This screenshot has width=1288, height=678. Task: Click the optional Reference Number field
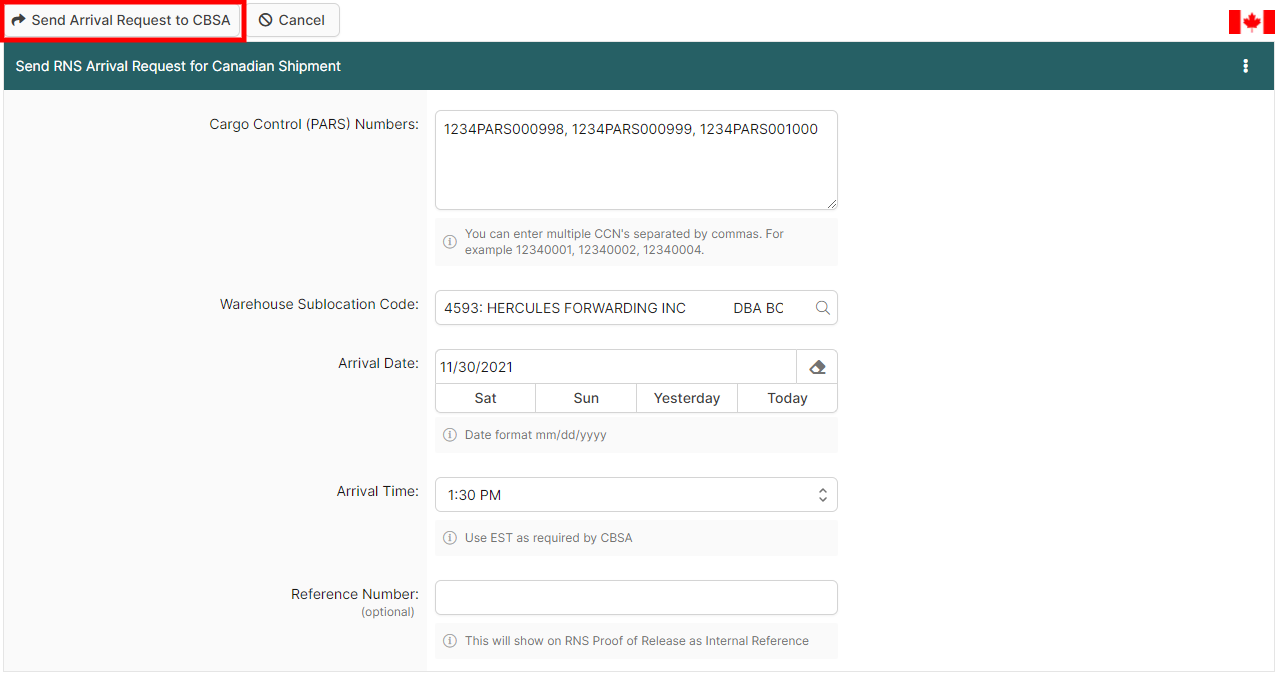point(636,598)
